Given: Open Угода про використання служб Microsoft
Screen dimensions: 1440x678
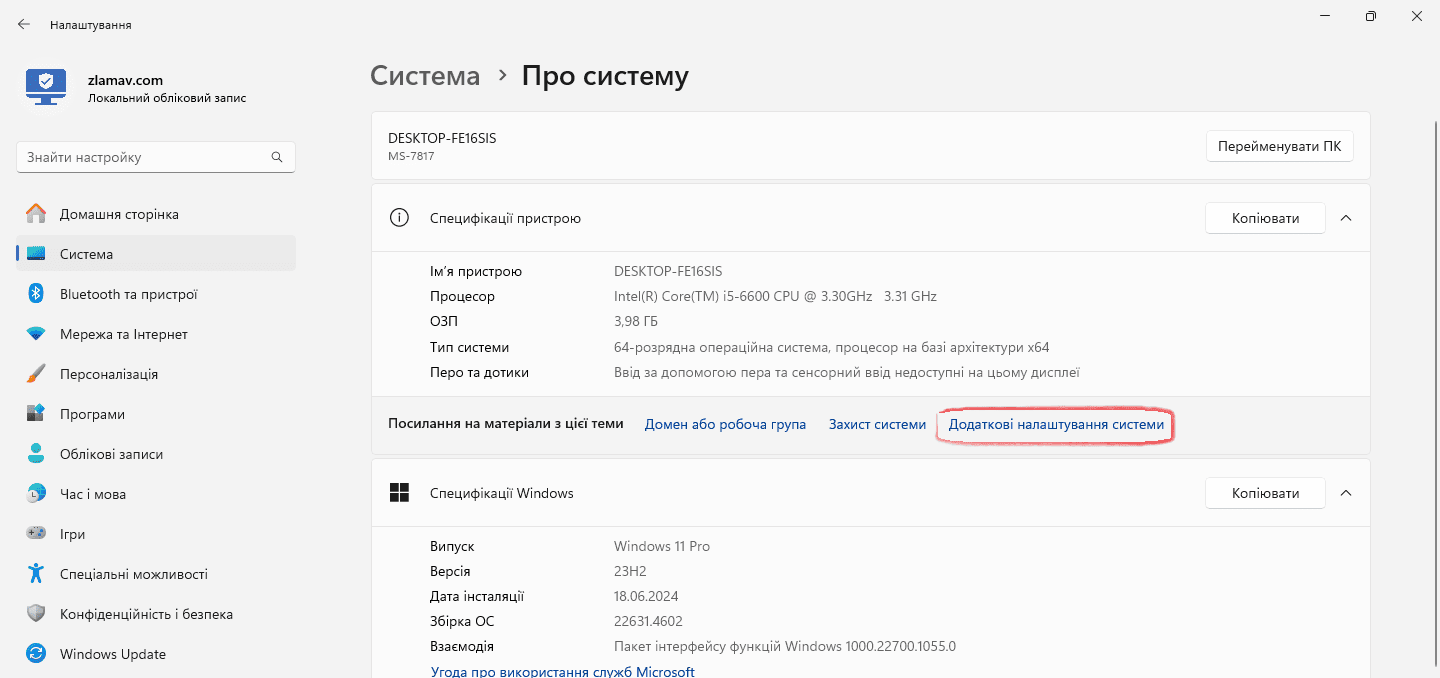Looking at the screenshot, I should [x=563, y=671].
